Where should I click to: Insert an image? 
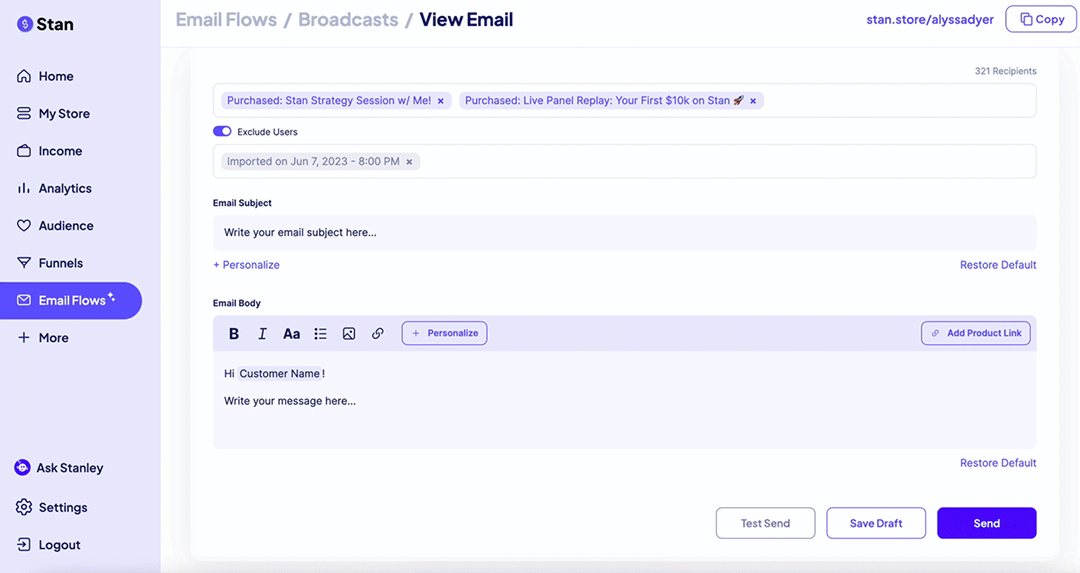tap(349, 333)
